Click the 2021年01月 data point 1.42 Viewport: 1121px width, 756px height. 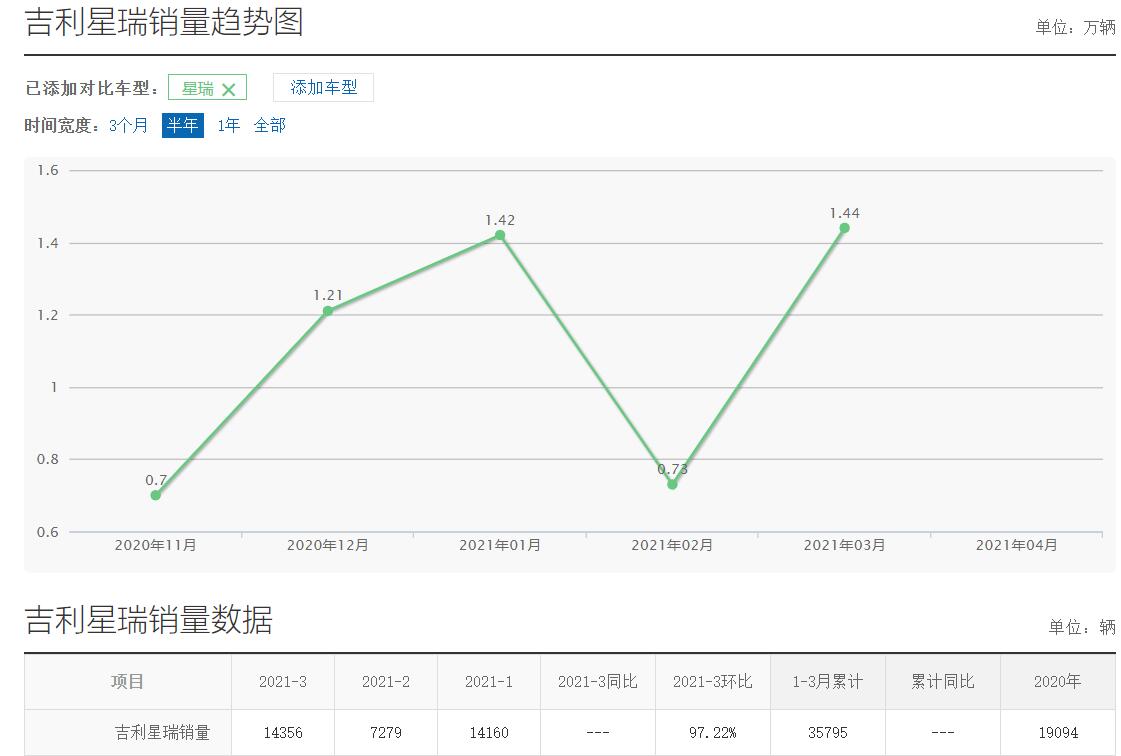click(500, 235)
